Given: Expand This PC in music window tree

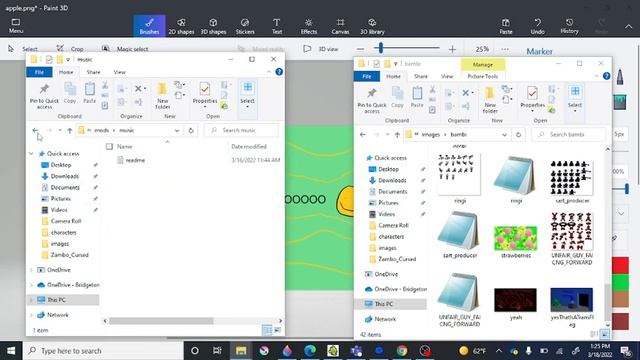Looking at the screenshot, I should coord(31,300).
